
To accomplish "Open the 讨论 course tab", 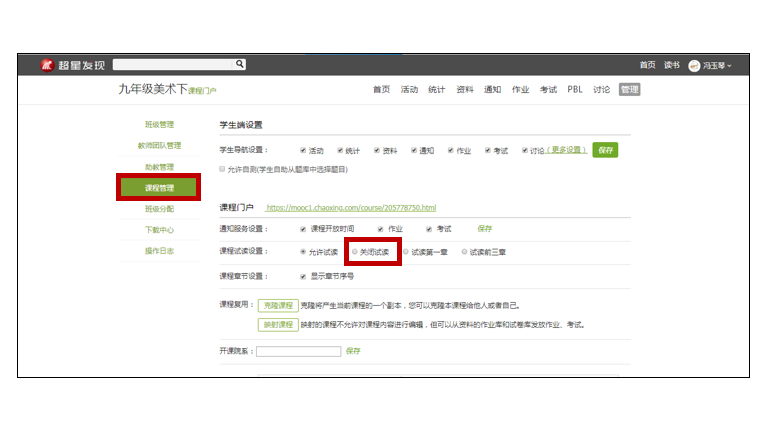I will click(x=601, y=90).
